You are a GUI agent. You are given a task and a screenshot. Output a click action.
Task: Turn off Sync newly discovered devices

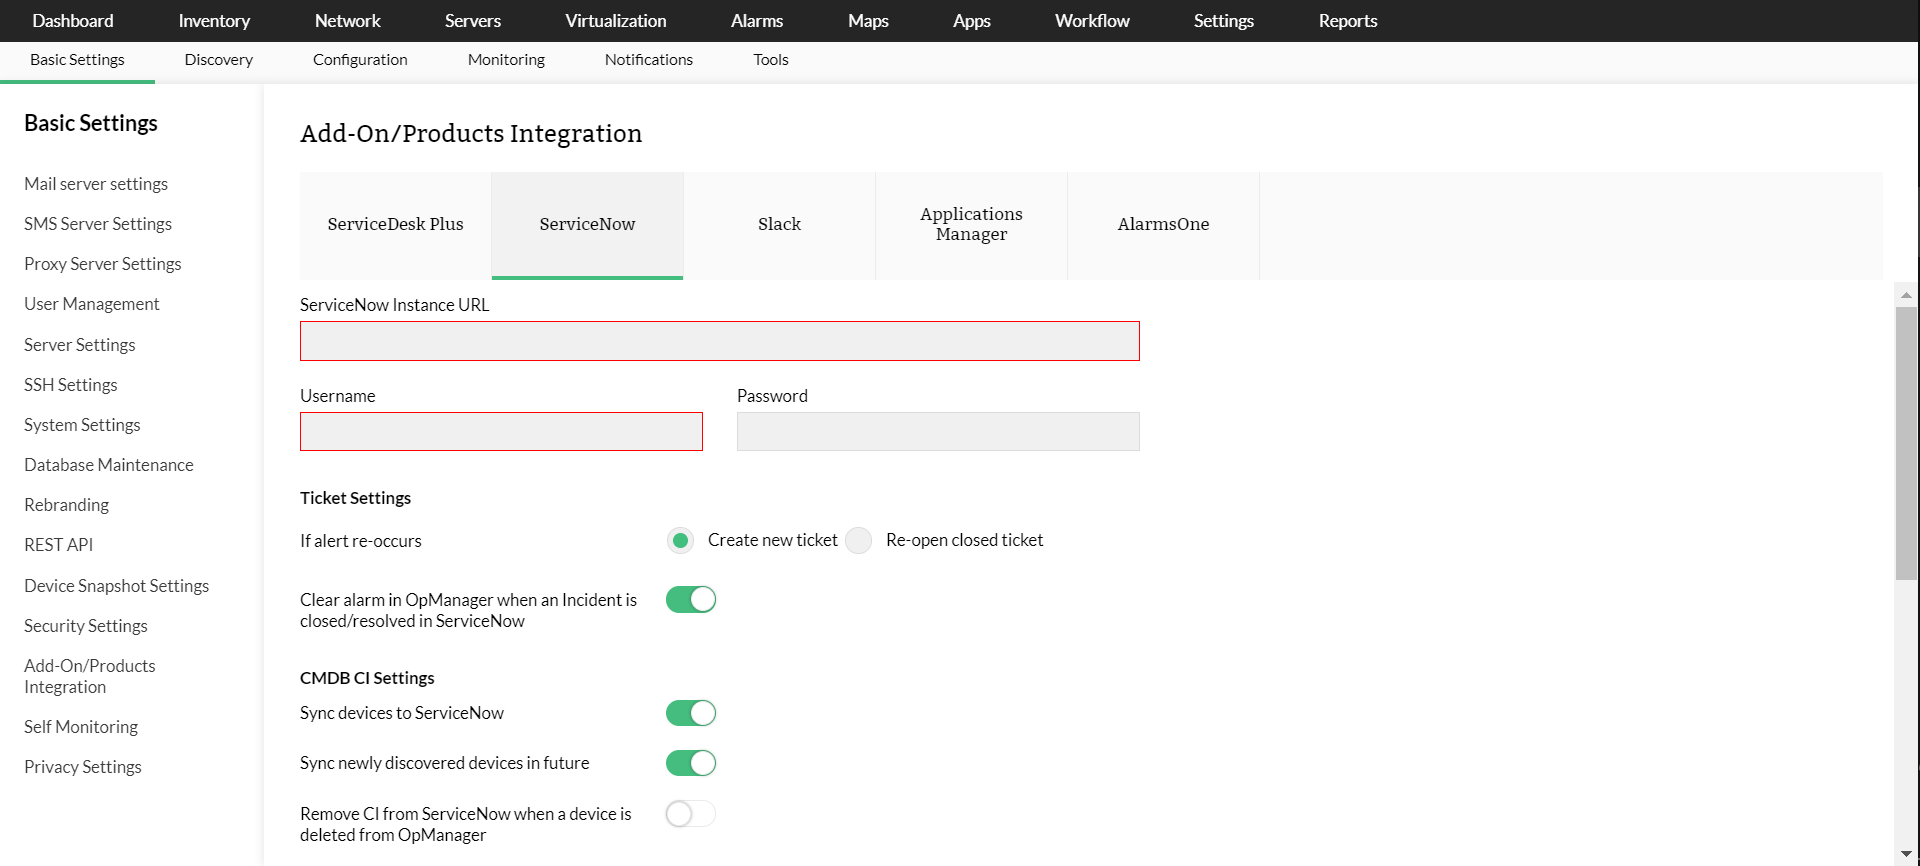click(691, 763)
